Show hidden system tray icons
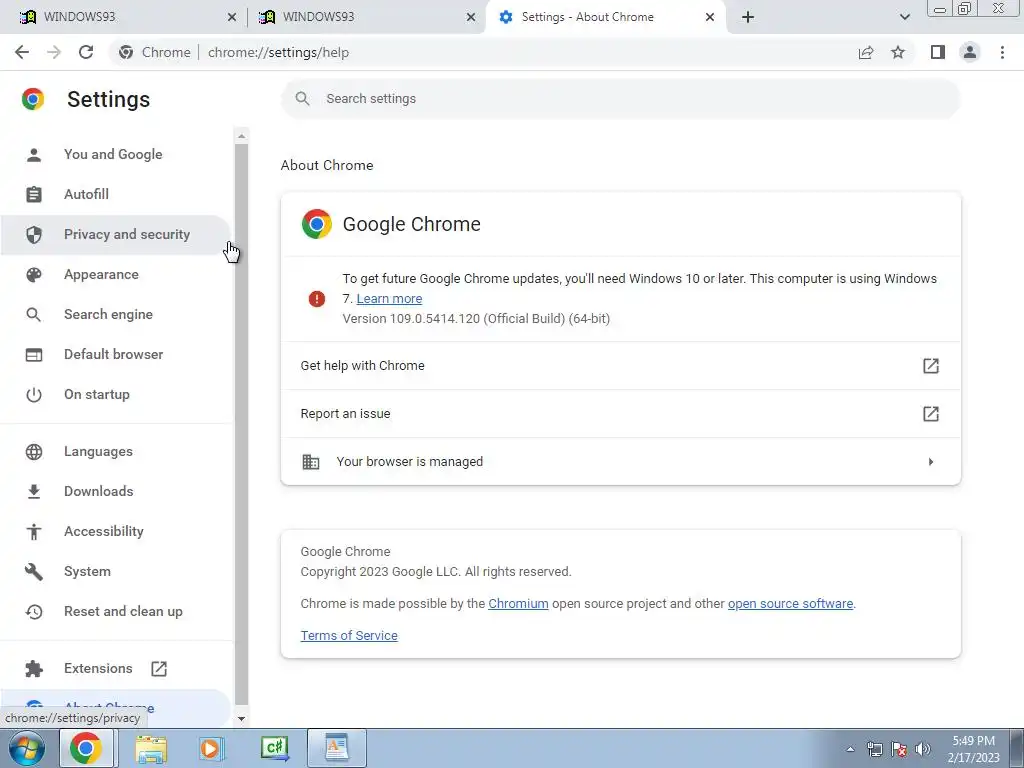1024x768 pixels. click(x=850, y=749)
